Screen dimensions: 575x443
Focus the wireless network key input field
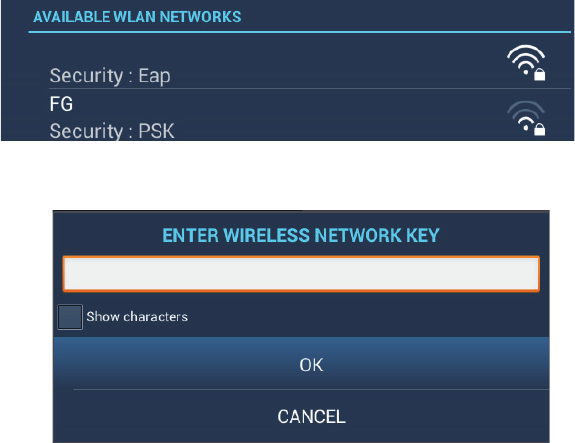pyautogui.click(x=301, y=274)
